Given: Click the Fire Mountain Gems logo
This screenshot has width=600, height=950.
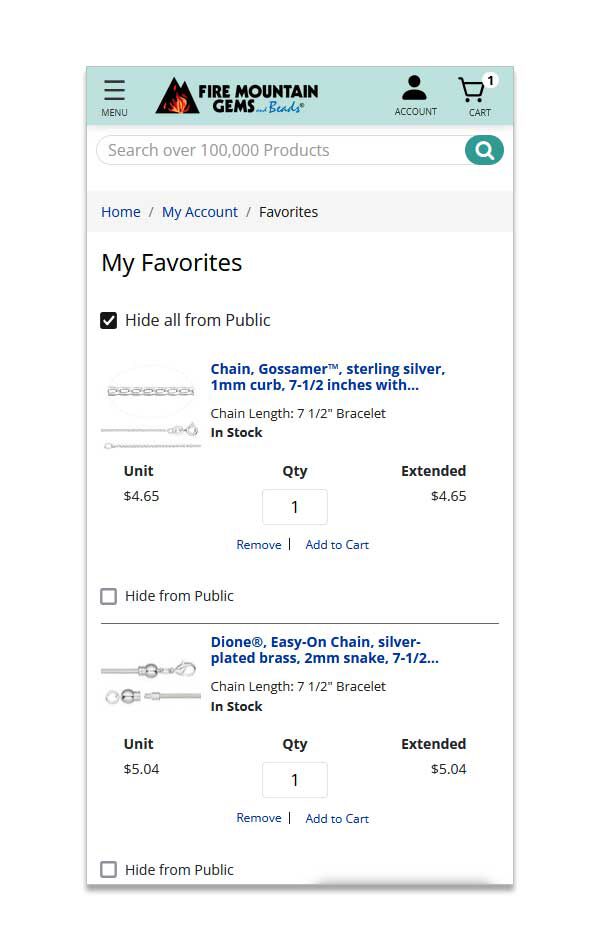Looking at the screenshot, I should click(x=237, y=96).
